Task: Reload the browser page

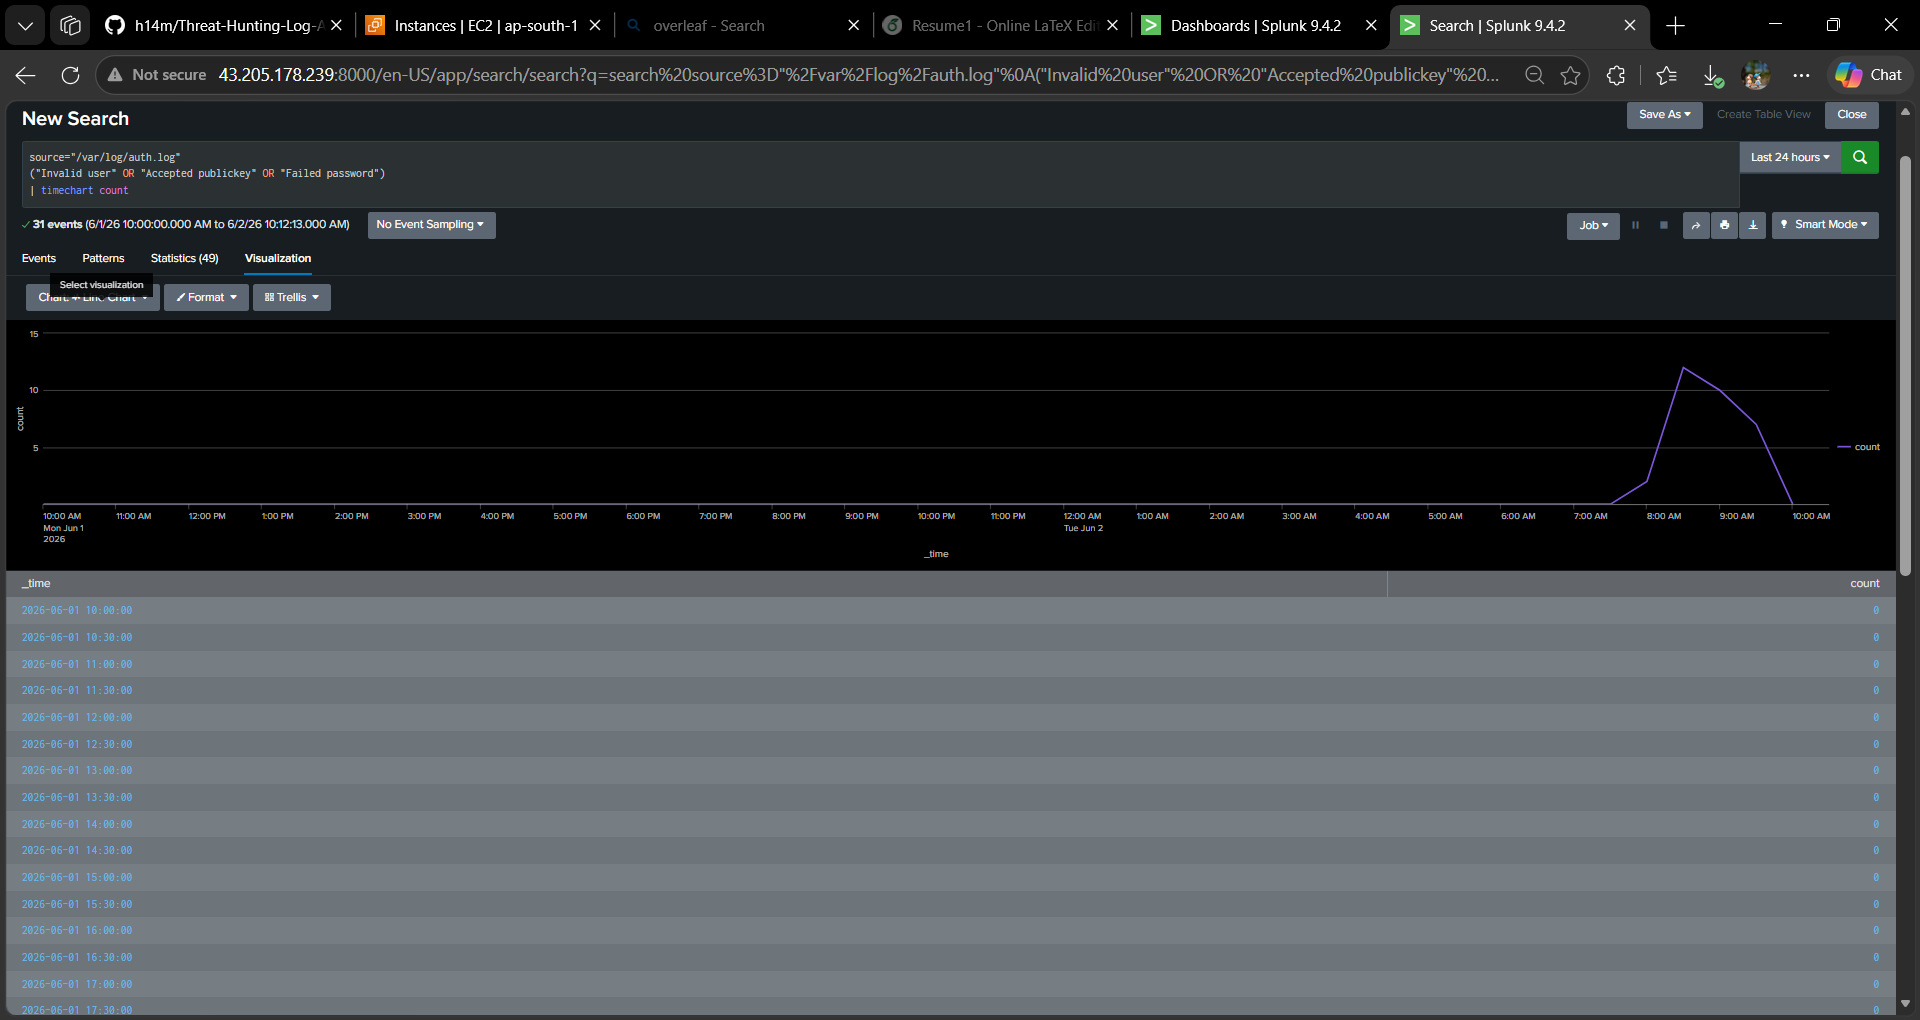Action: click(x=70, y=75)
